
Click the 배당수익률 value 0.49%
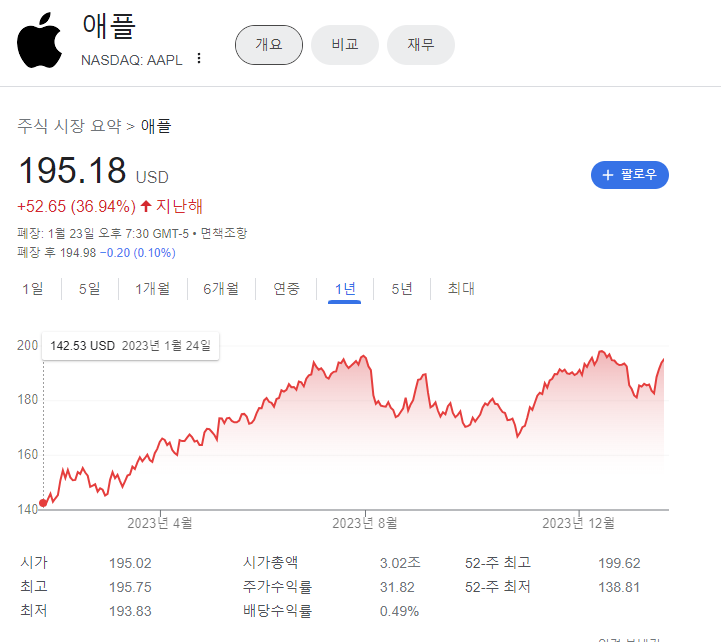point(399,612)
